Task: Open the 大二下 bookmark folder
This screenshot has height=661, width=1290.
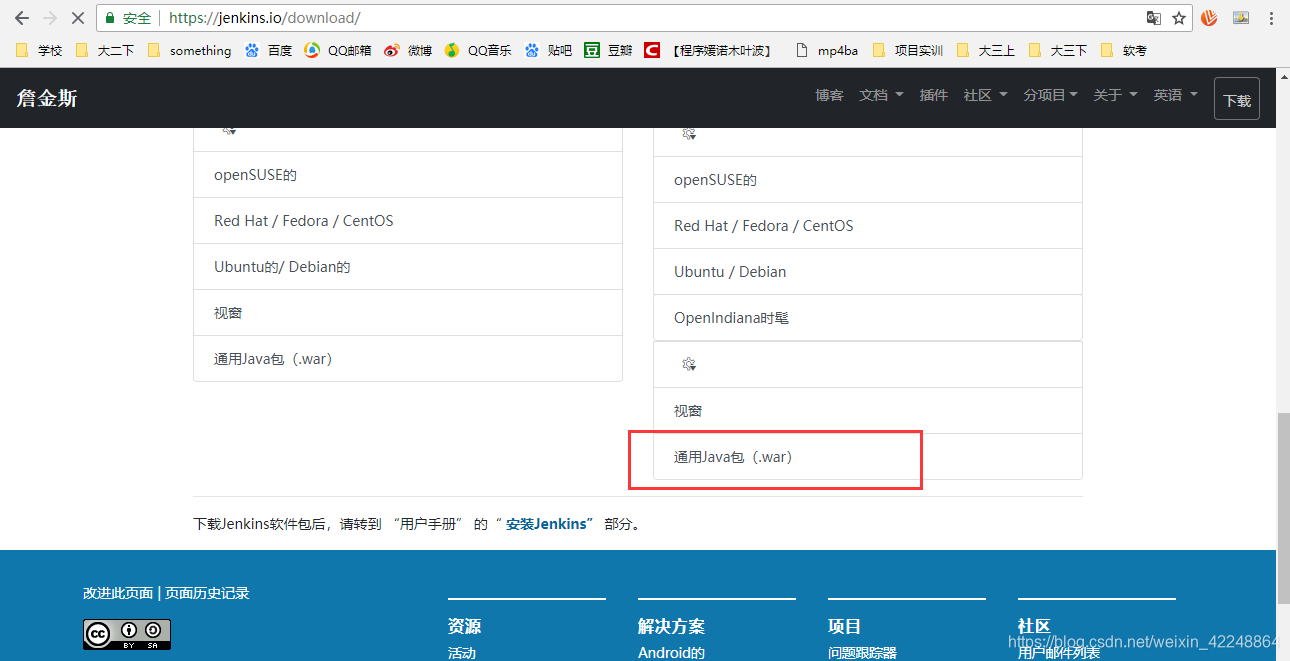Action: 104,50
